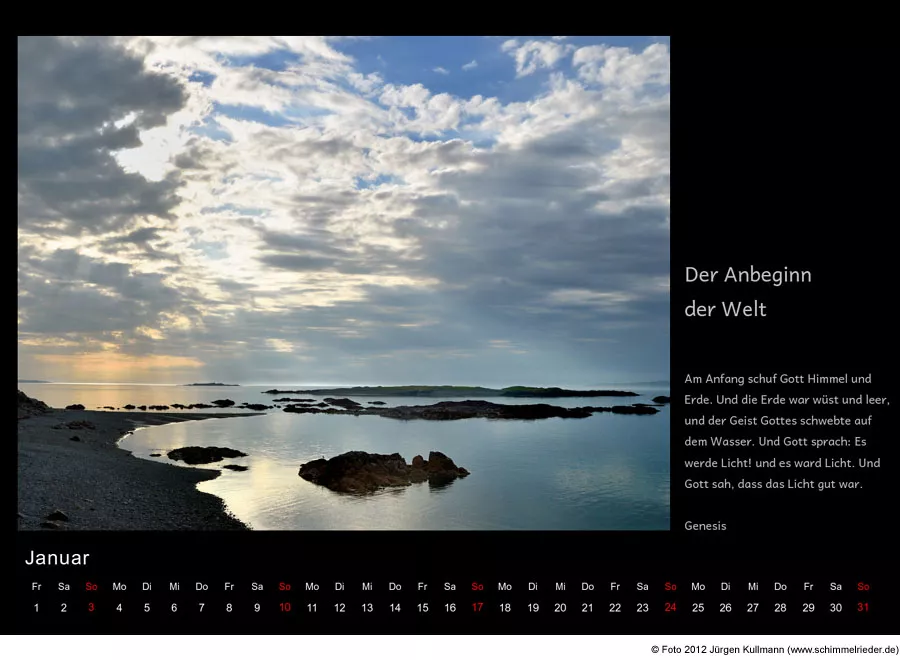Click the landscape photo of the coast
Screen dimensions: 900x660
343,283
